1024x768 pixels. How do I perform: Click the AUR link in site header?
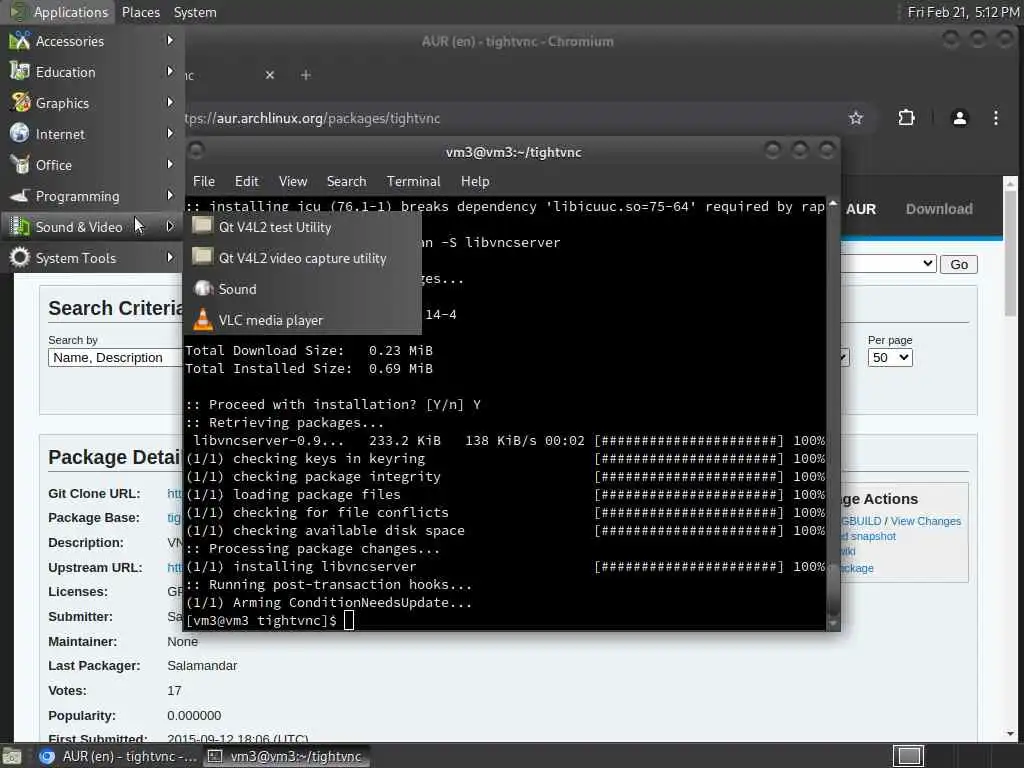[x=861, y=209]
